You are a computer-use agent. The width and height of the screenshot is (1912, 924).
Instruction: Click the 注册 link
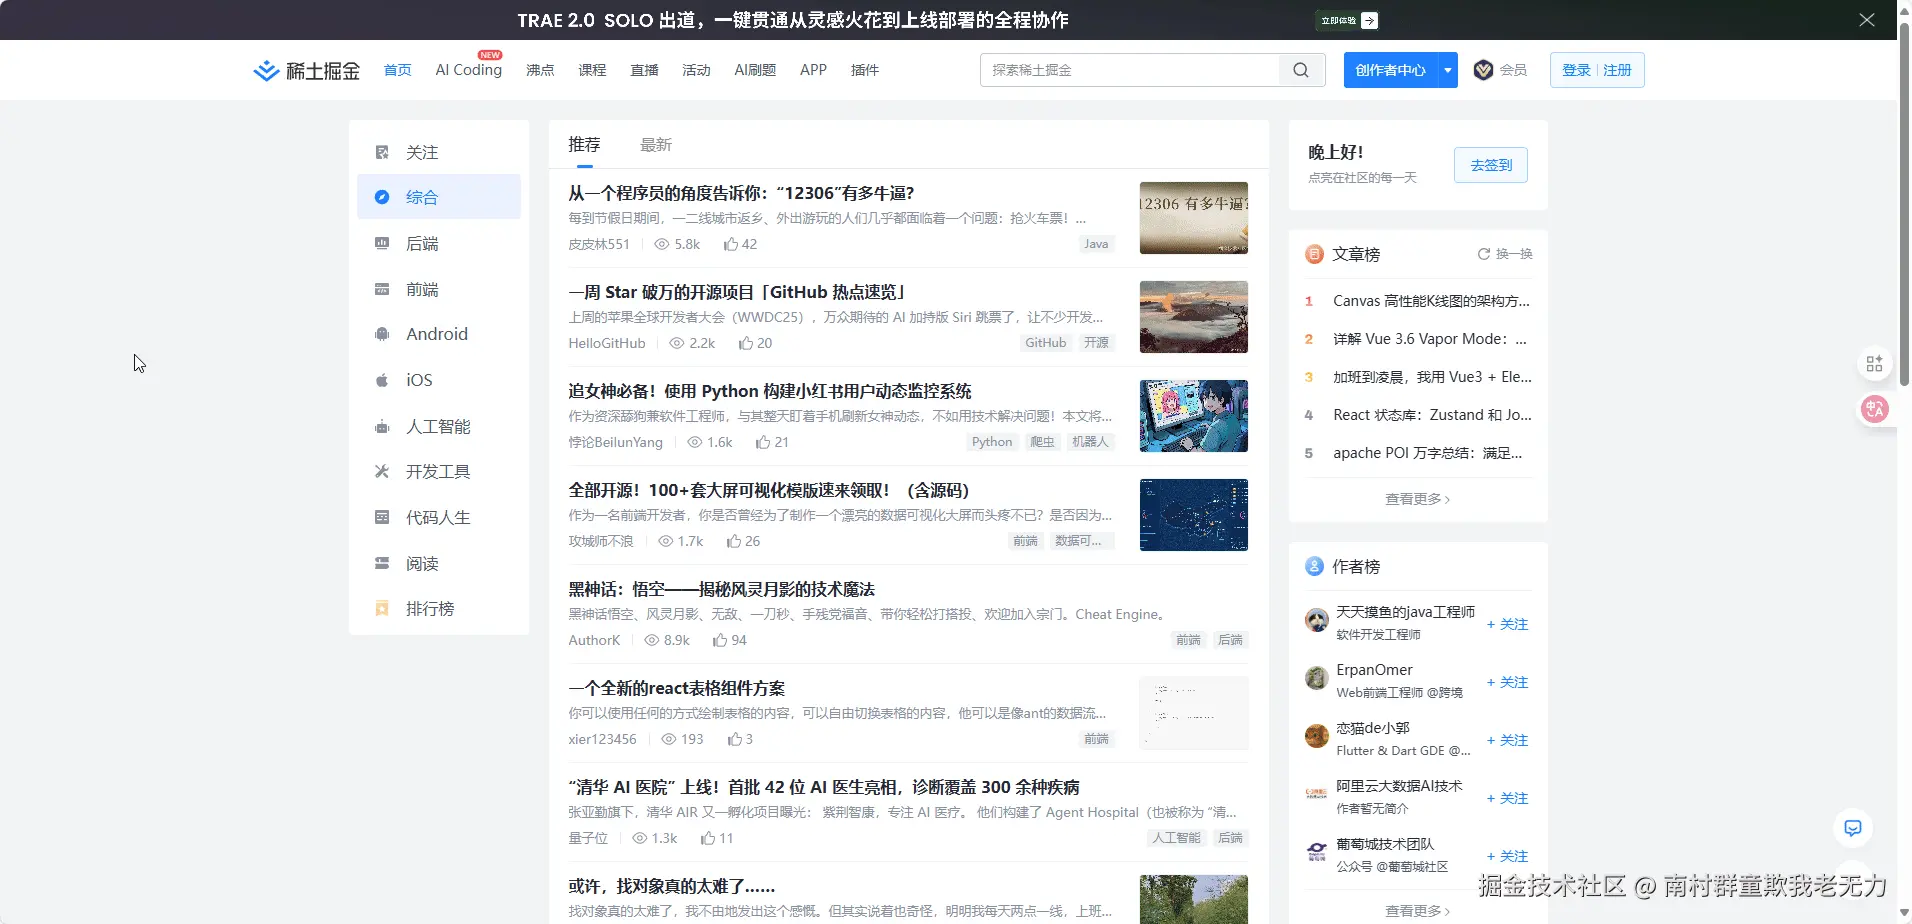tap(1617, 70)
